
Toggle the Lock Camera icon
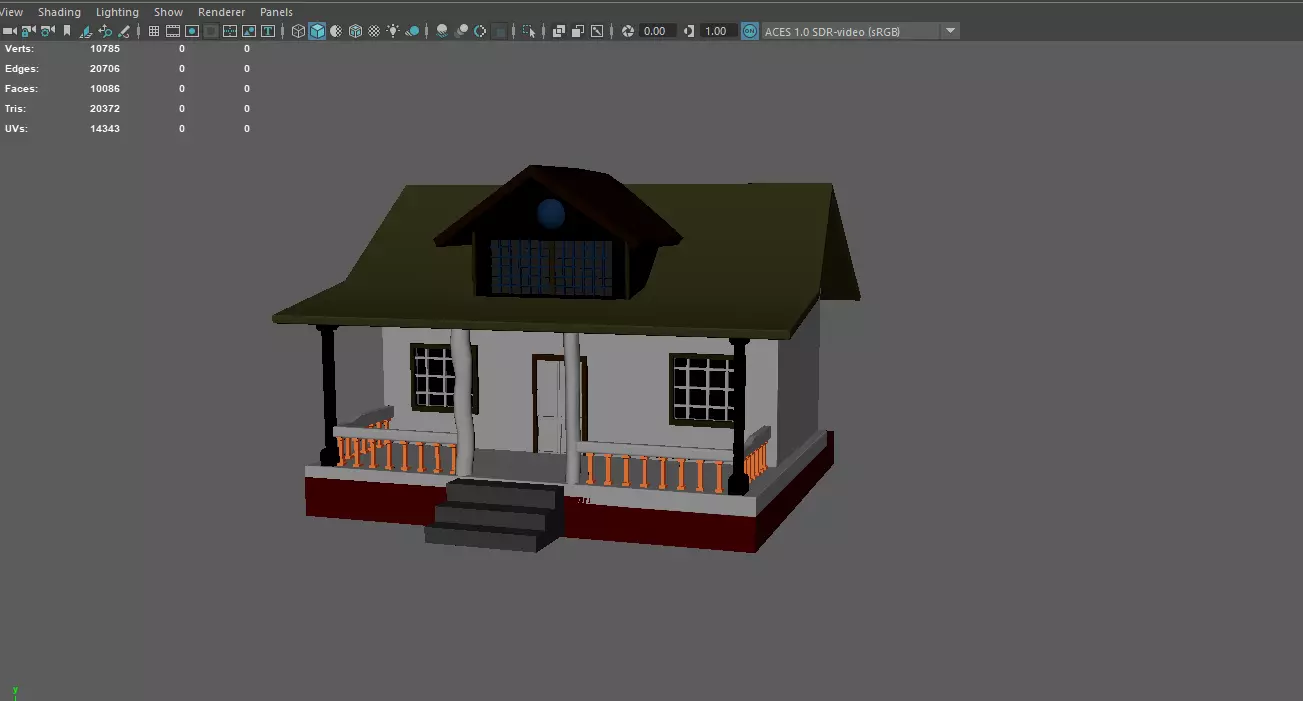point(29,31)
